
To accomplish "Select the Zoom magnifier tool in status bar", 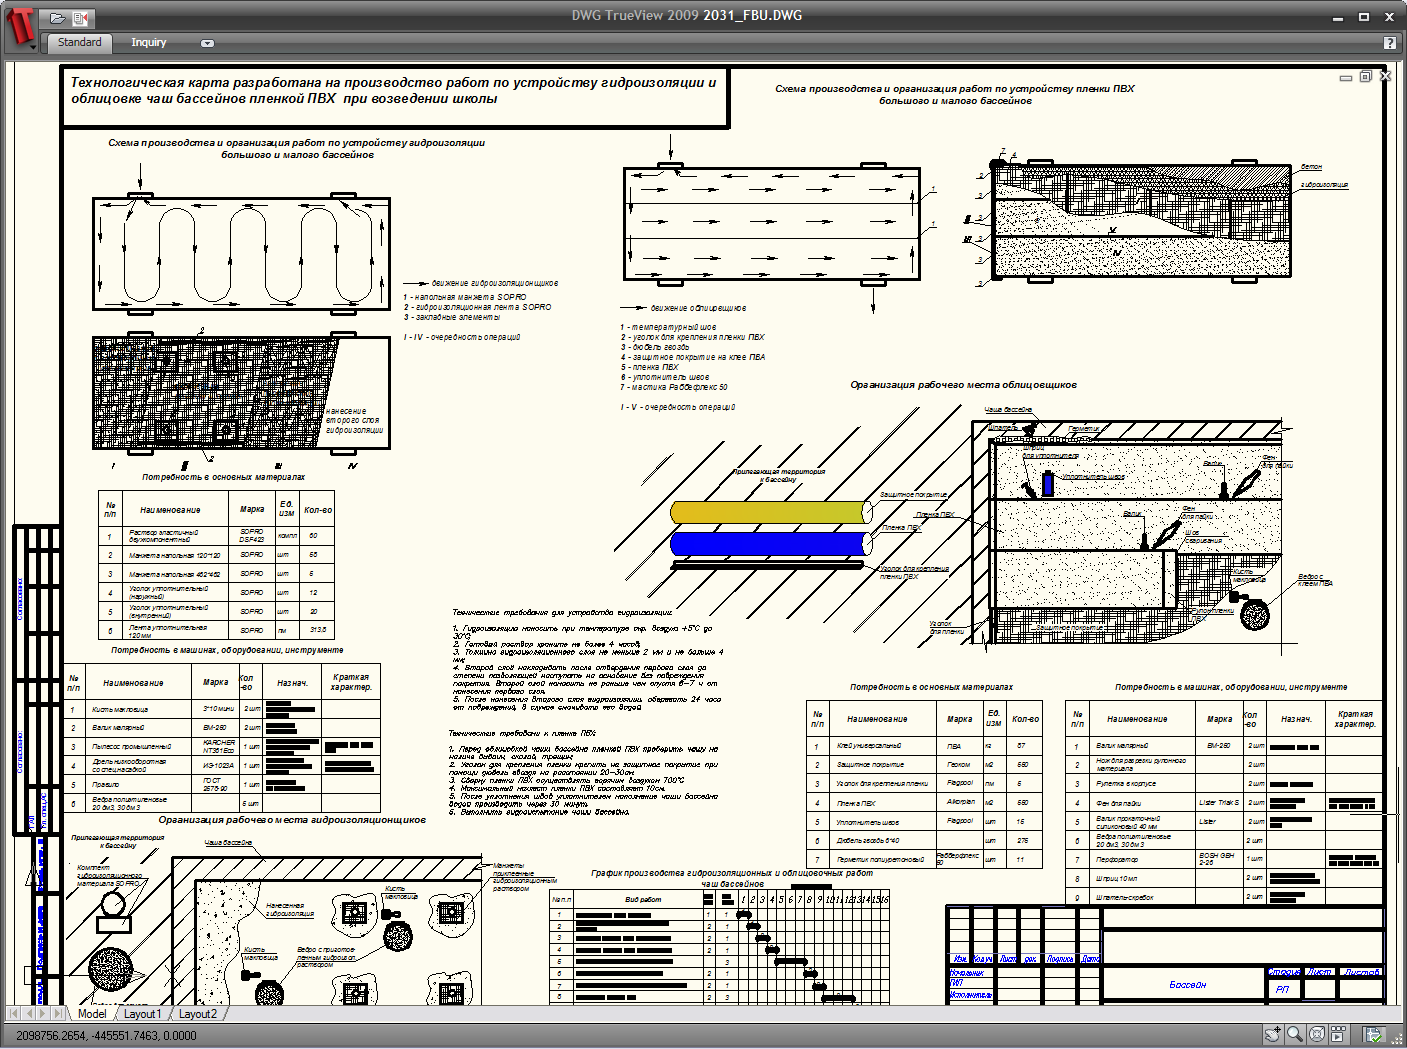I will tap(1295, 1035).
